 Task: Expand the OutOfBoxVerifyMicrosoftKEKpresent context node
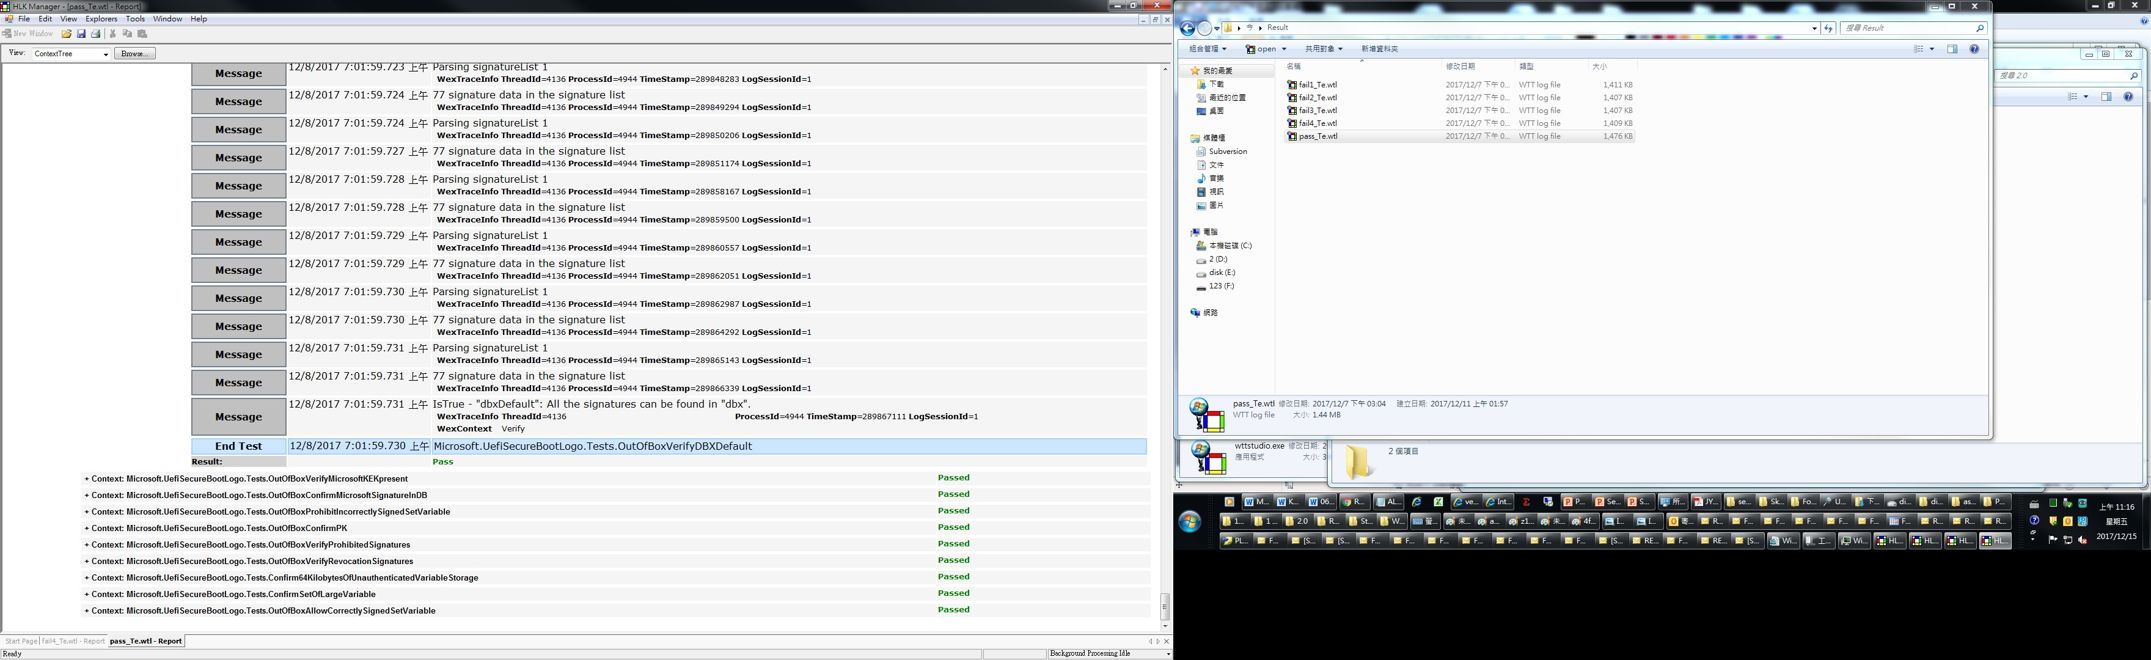87,479
